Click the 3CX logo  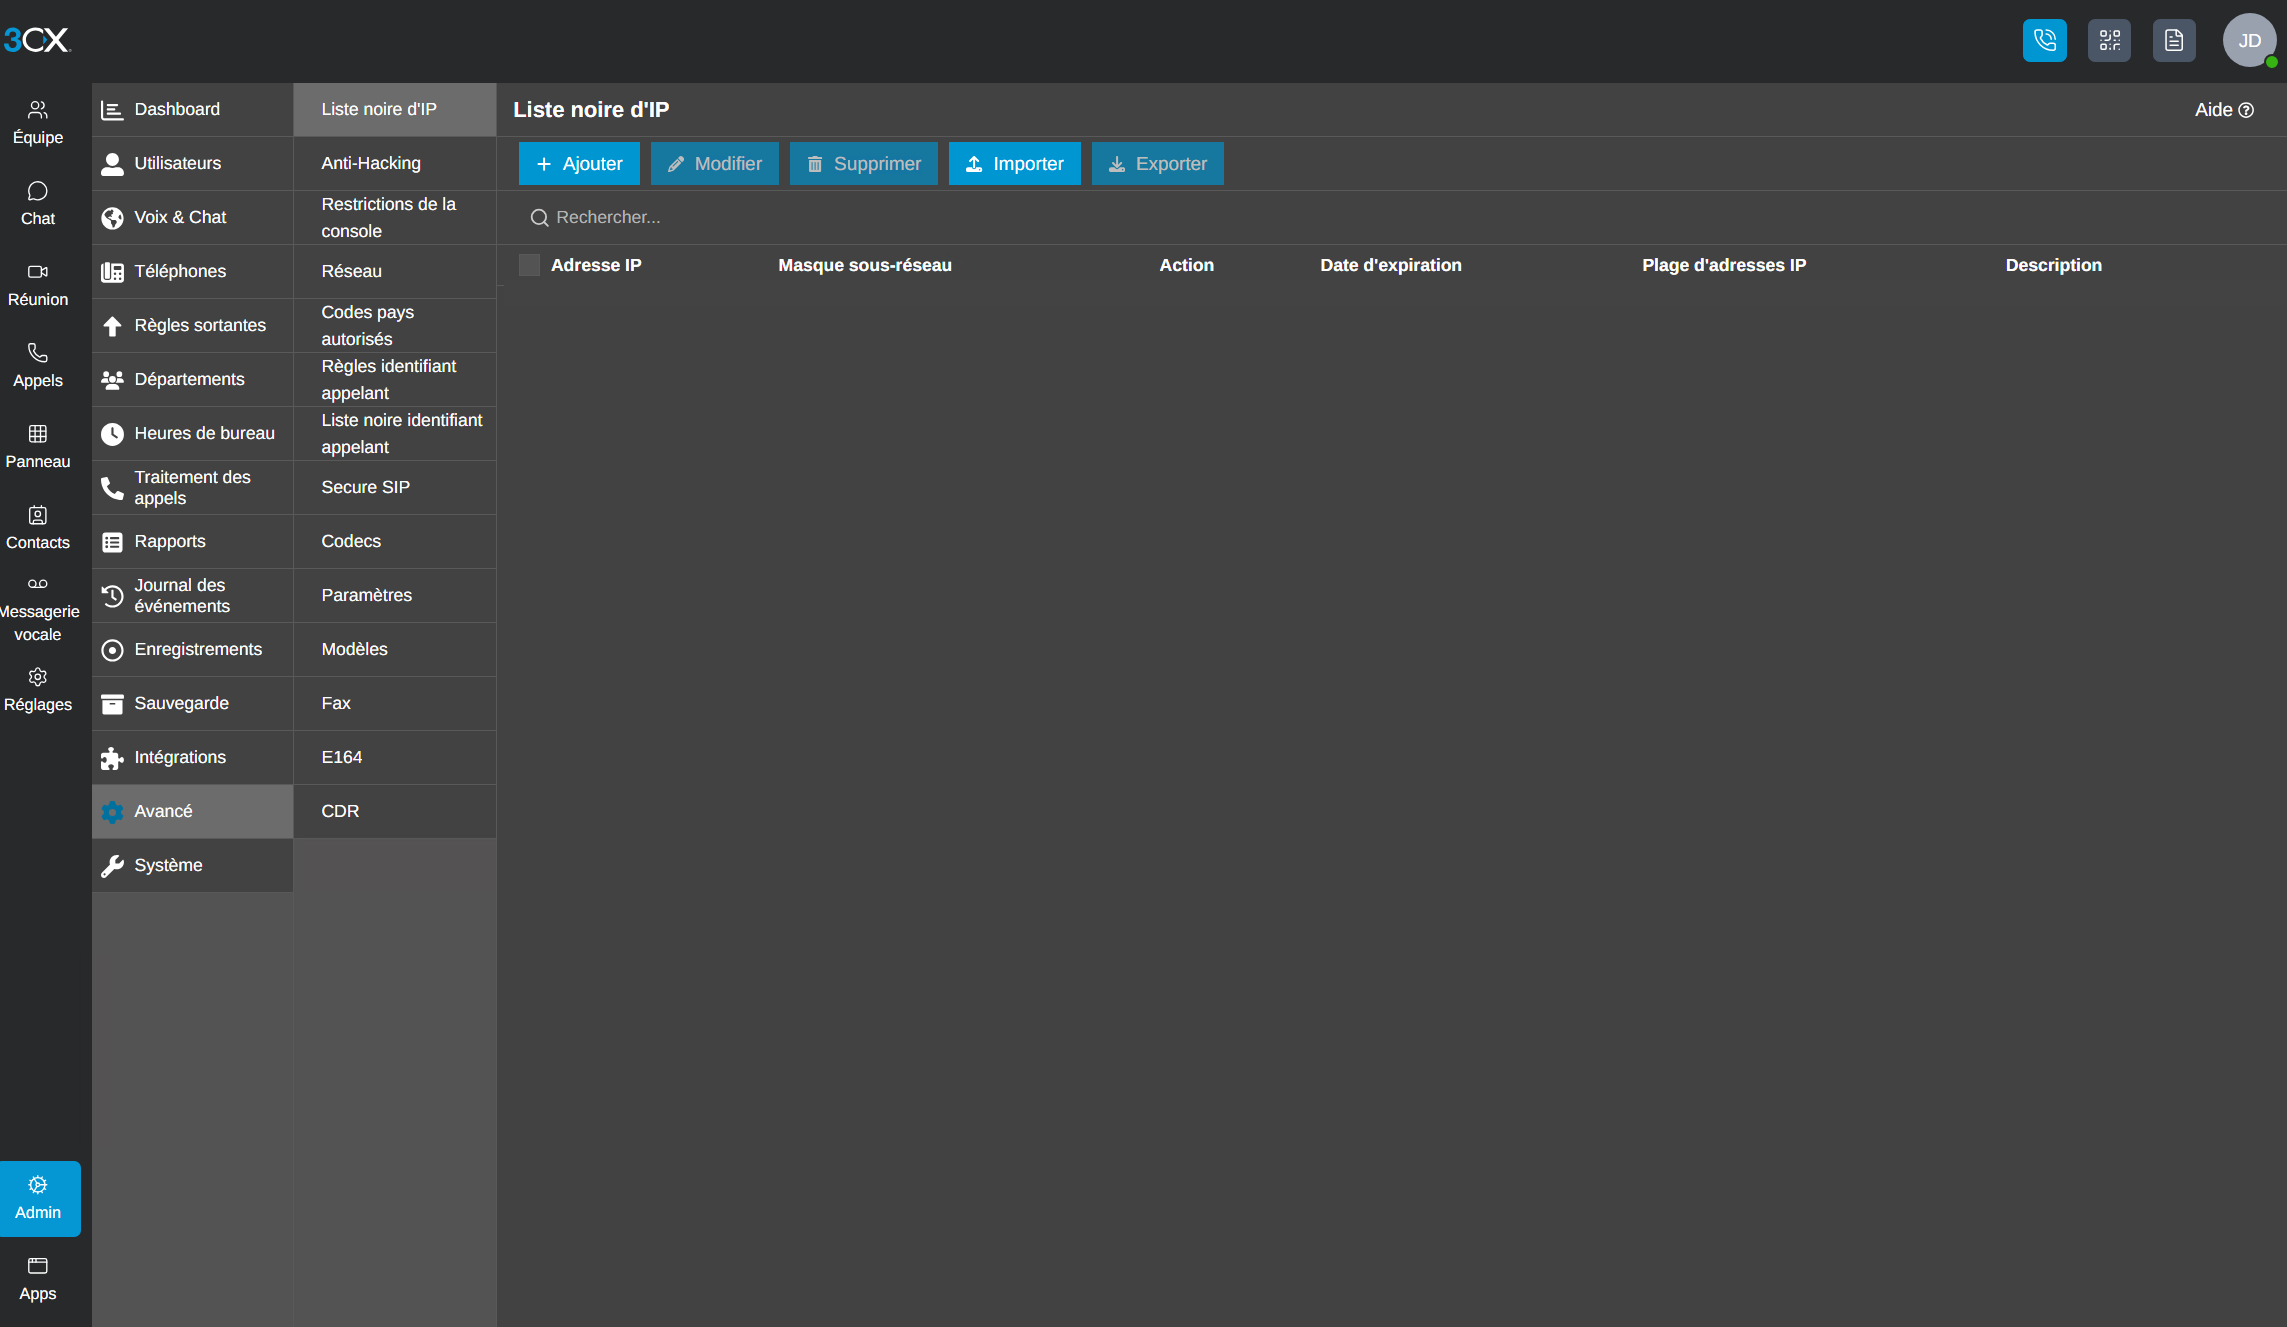pos(37,40)
